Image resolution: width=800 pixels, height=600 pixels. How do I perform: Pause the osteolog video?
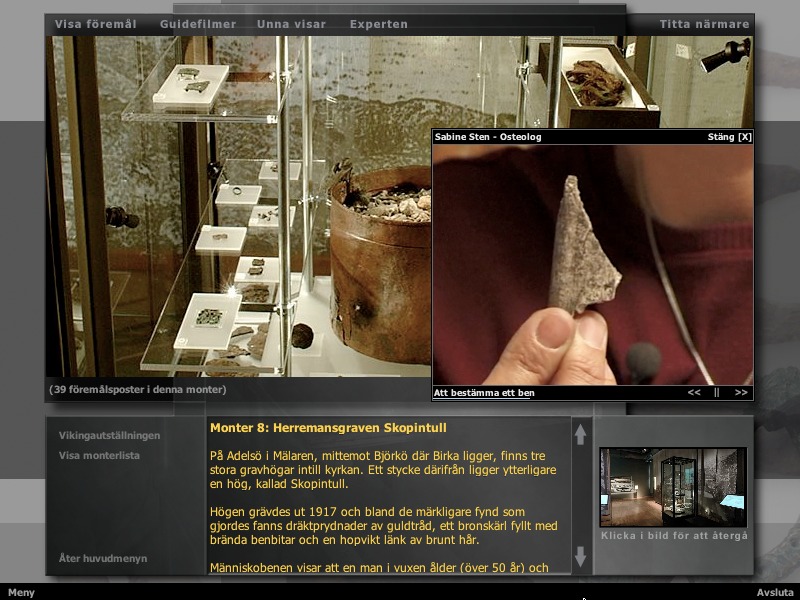[x=717, y=392]
